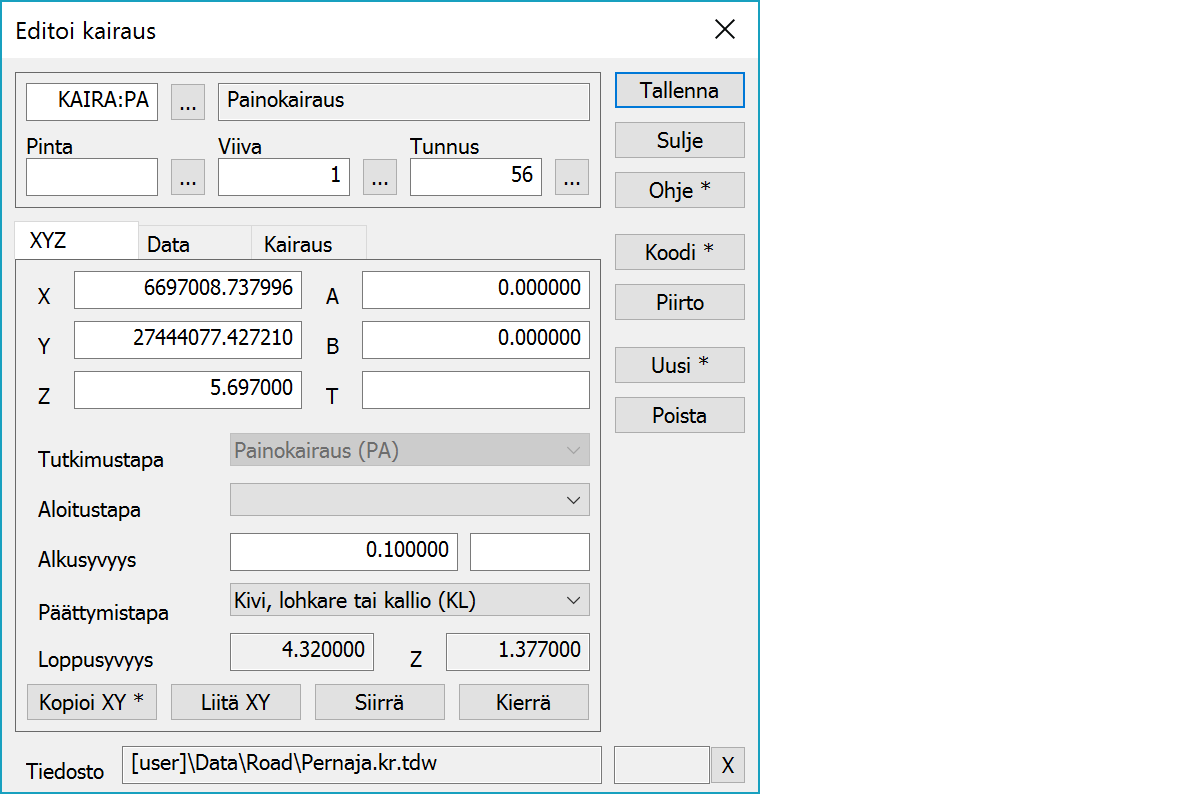Image resolution: width=1200 pixels, height=794 pixels.
Task: Open help with the Ohje button
Action: [x=679, y=190]
